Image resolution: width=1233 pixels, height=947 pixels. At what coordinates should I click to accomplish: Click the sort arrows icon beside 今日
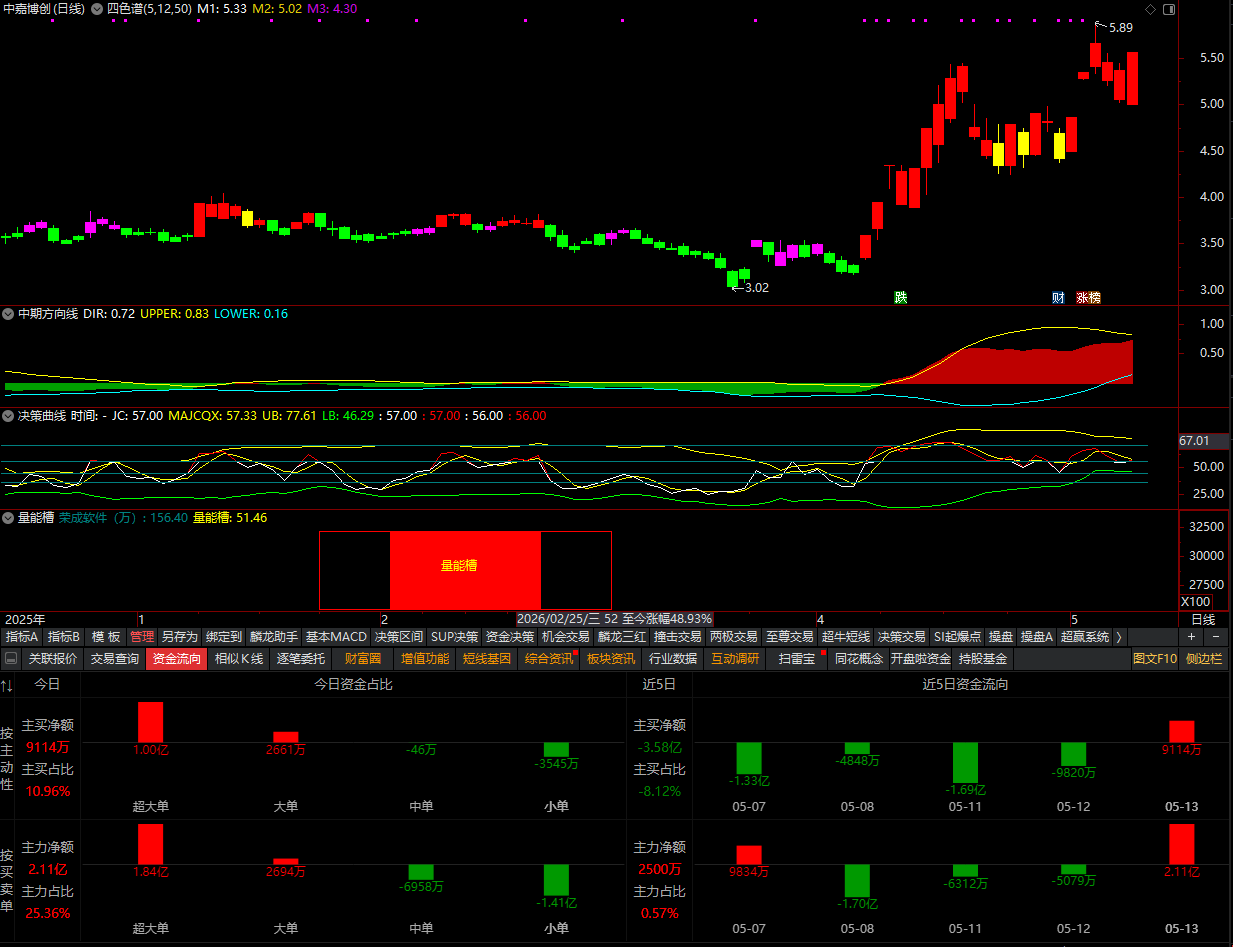click(x=7, y=685)
